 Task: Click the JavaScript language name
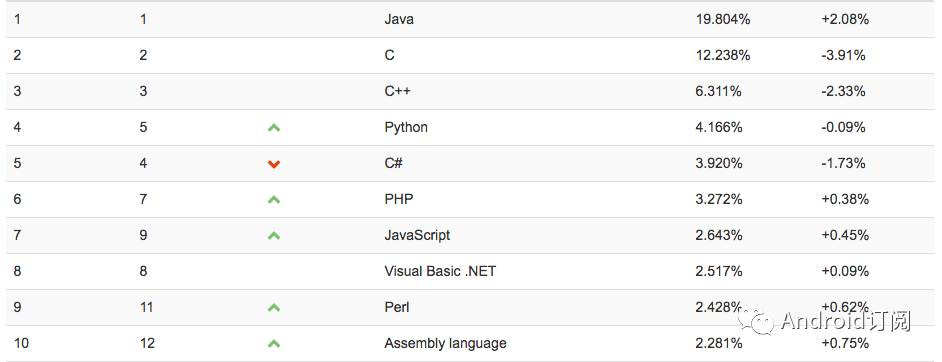click(x=417, y=235)
